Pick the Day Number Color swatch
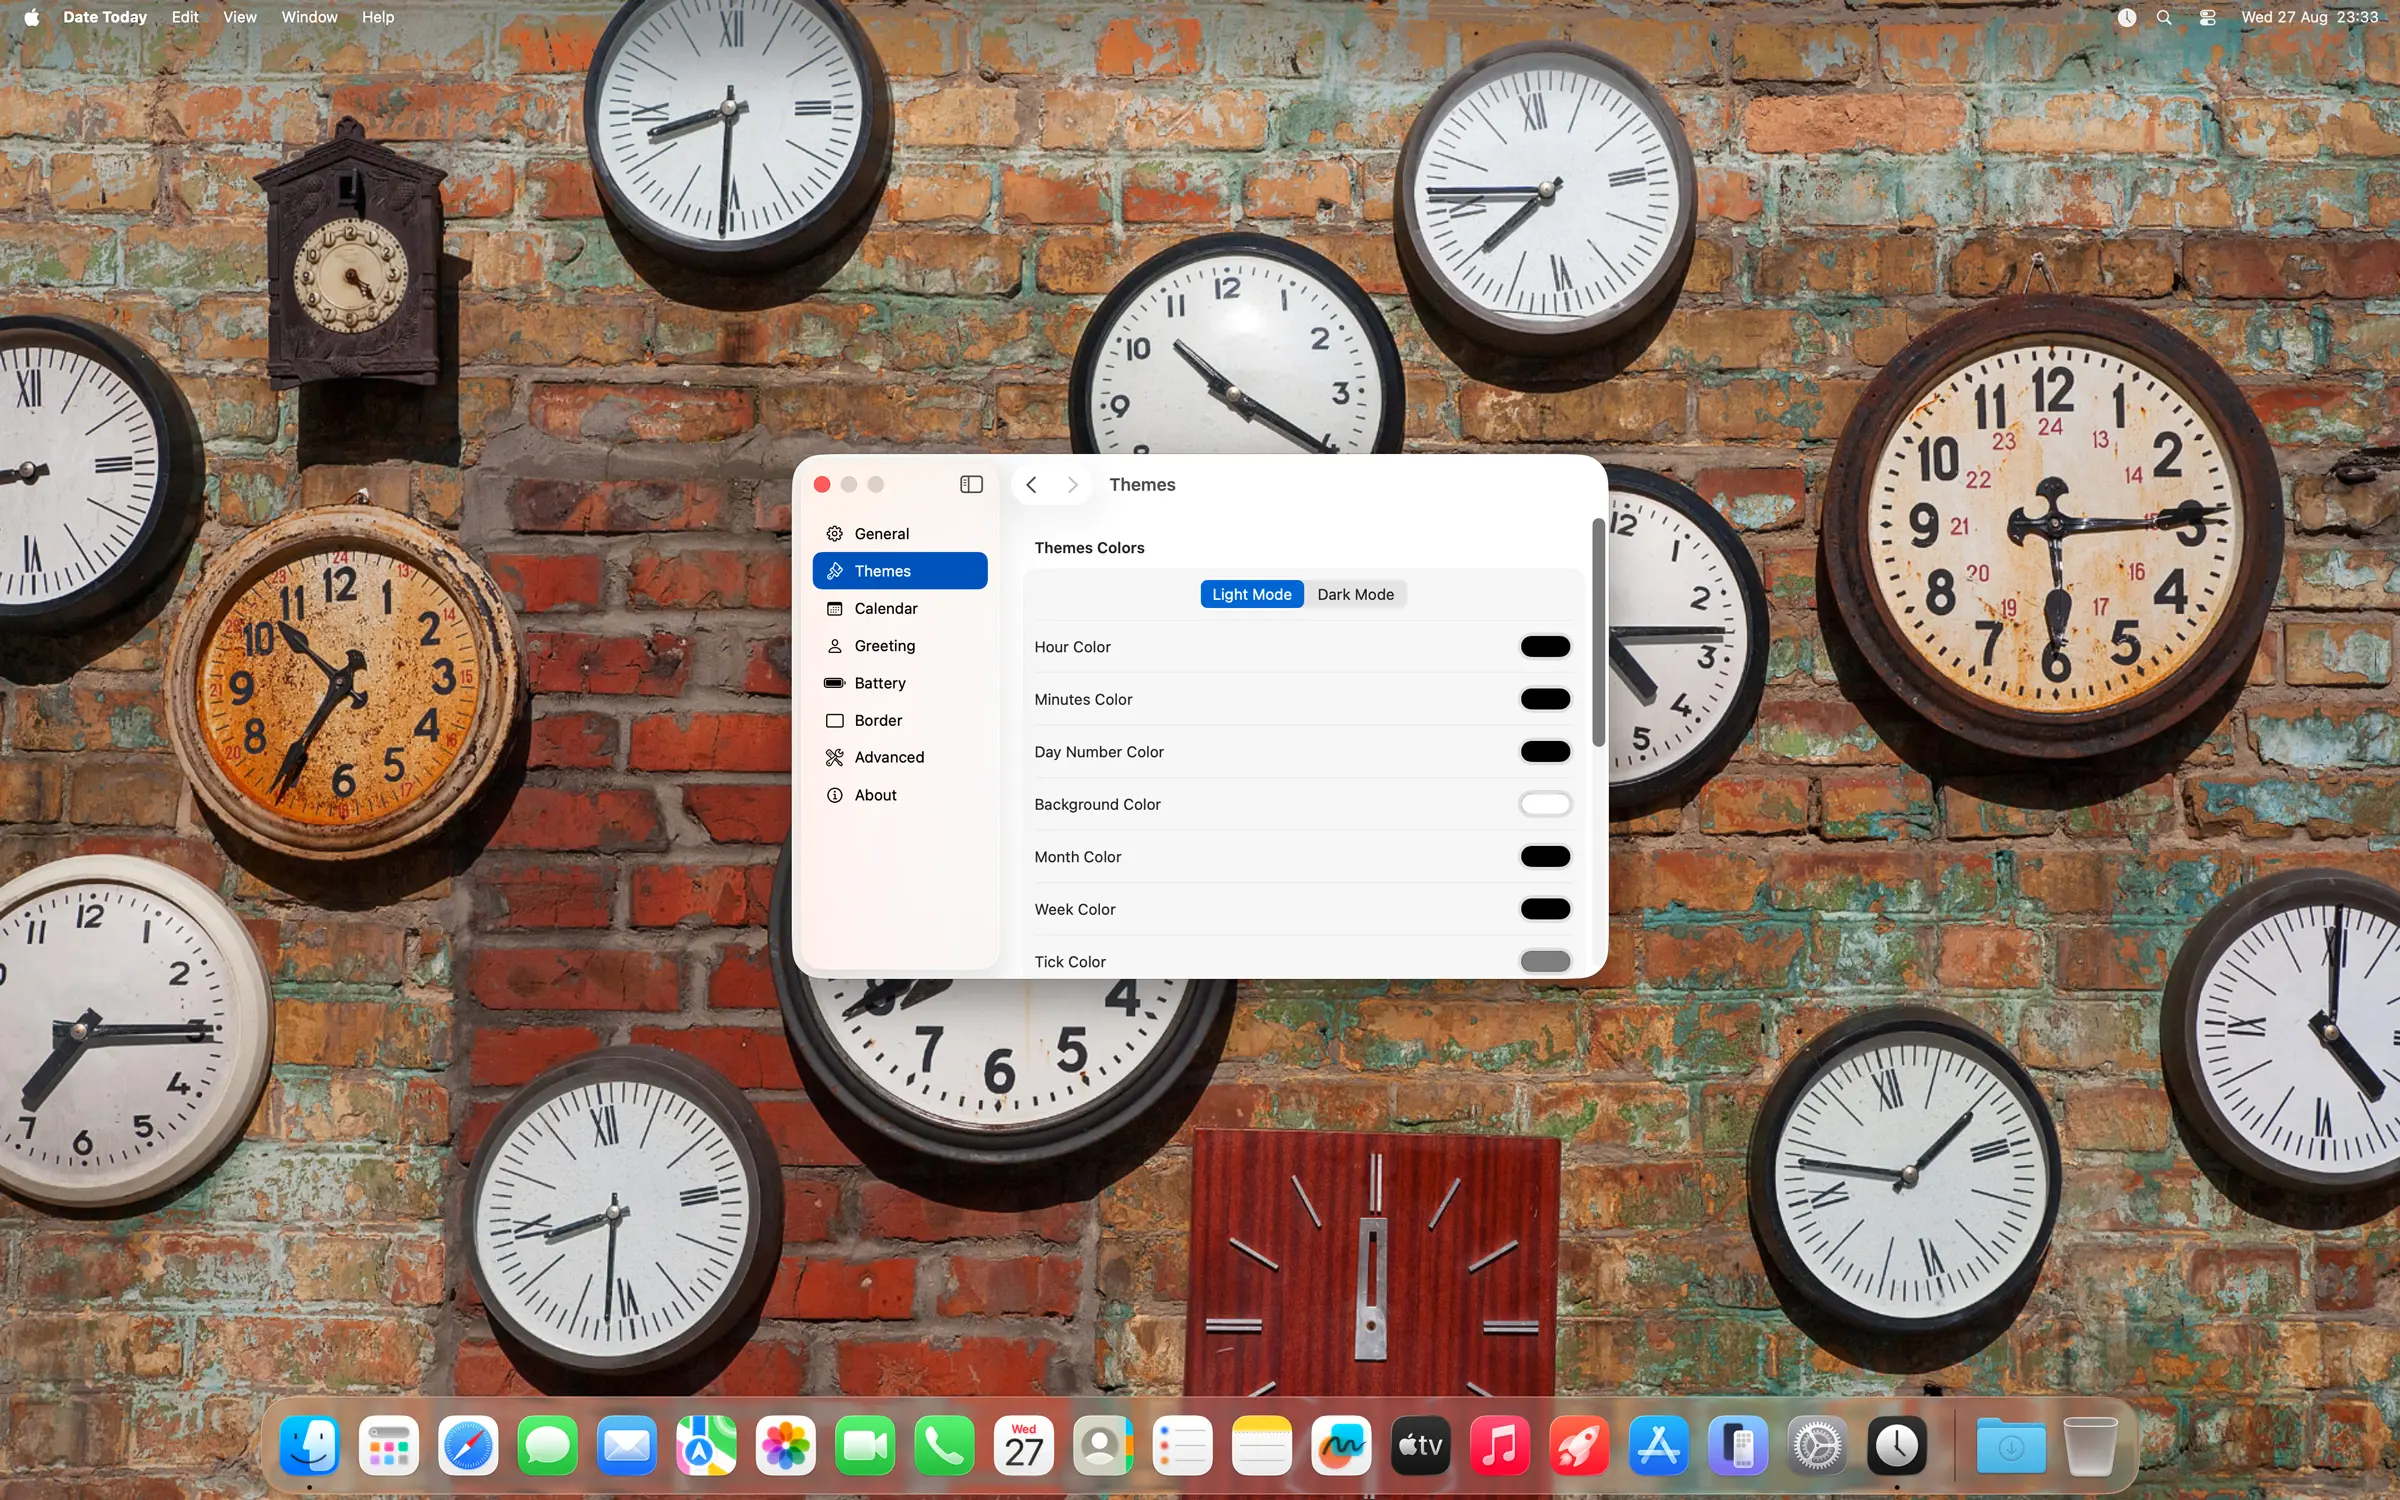 click(1544, 751)
